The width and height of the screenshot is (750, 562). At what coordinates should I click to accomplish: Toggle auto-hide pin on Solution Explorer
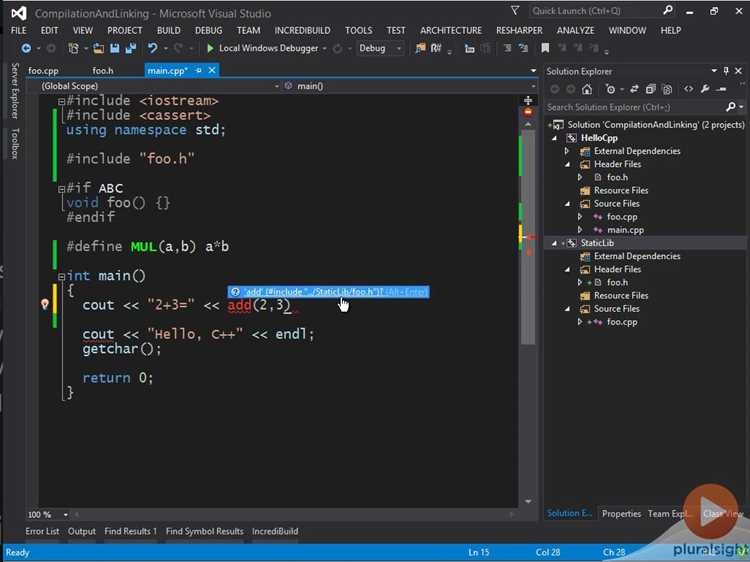726,71
